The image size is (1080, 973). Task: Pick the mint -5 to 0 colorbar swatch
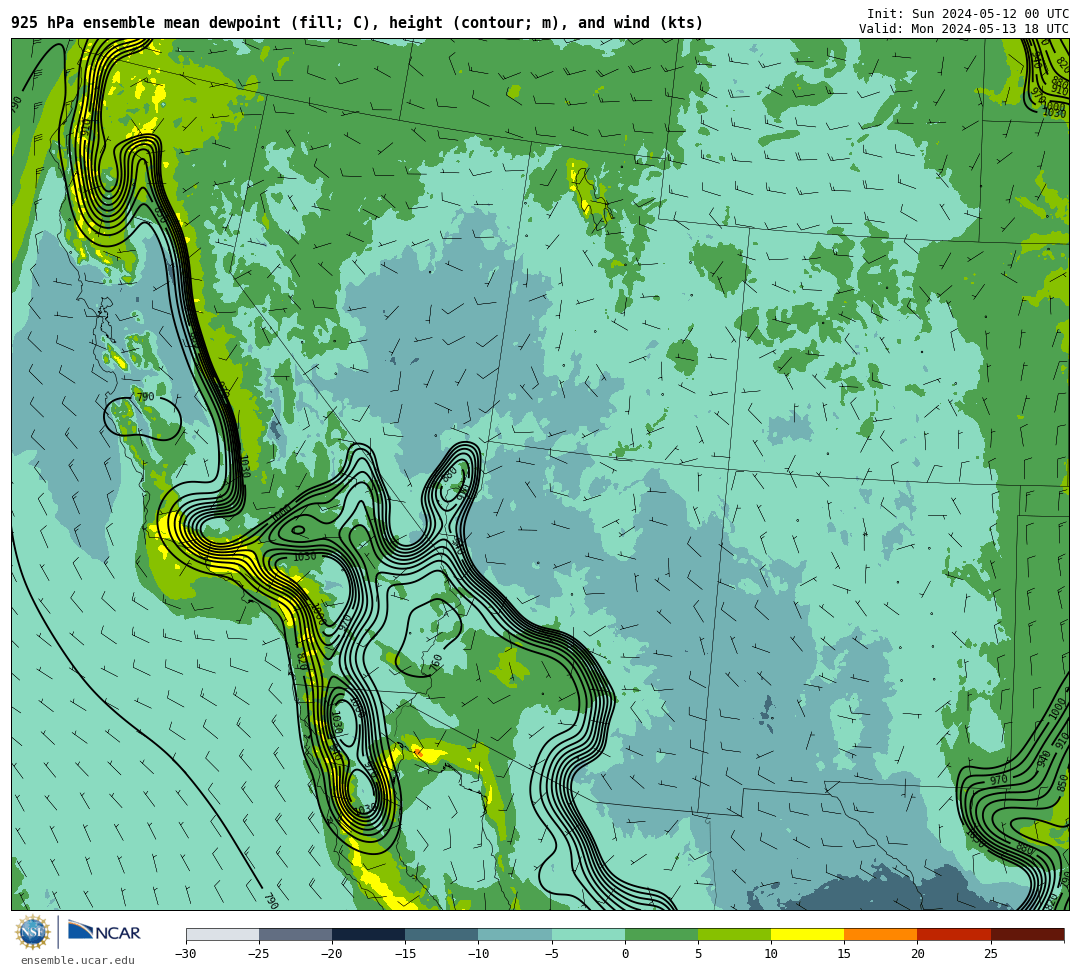[x=588, y=934]
